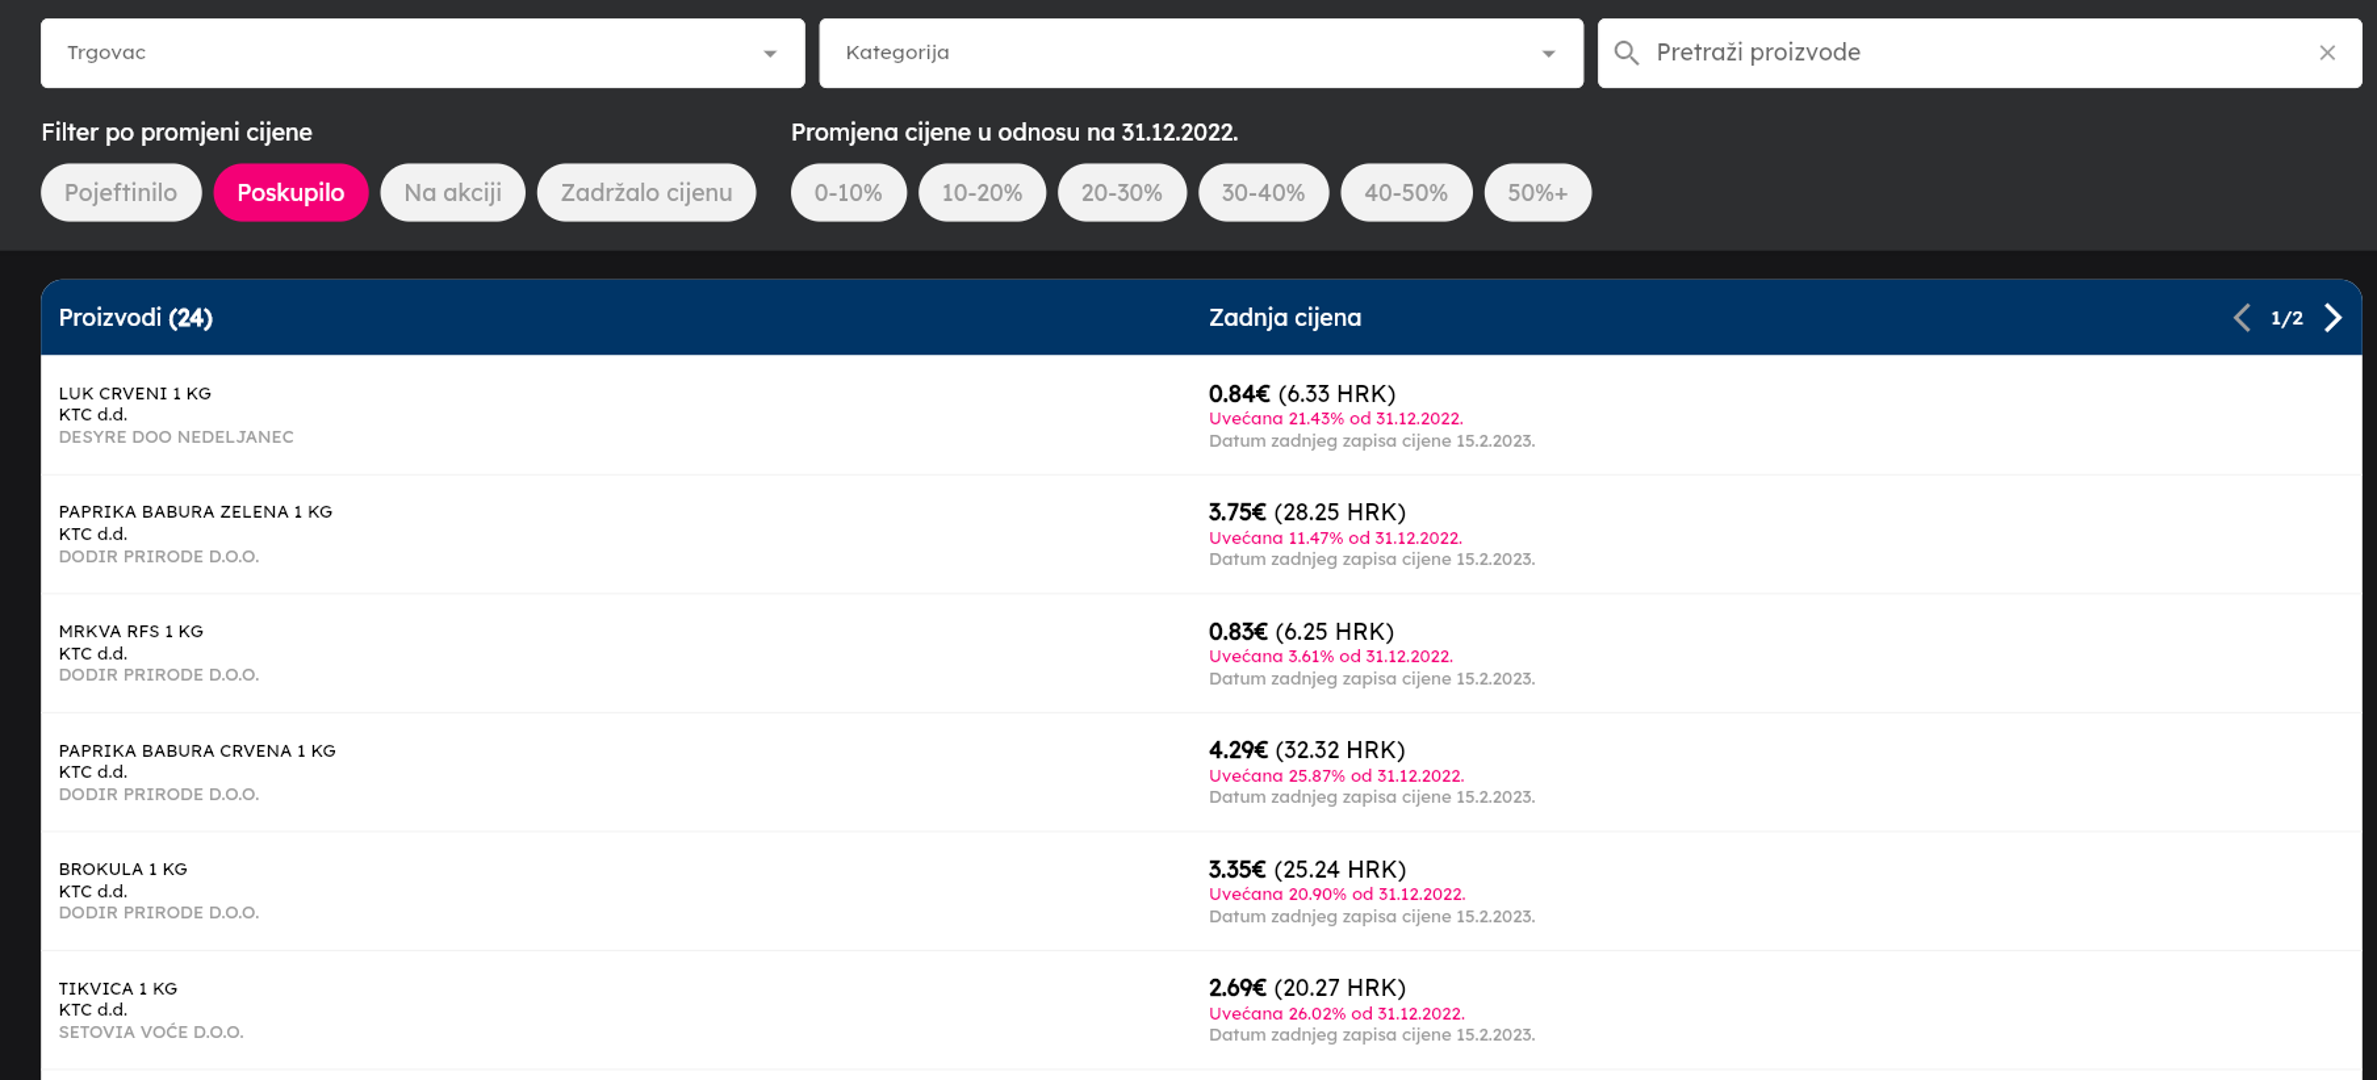Image resolution: width=2377 pixels, height=1080 pixels.
Task: Select the 10-20% price change range
Action: pyautogui.click(x=981, y=193)
